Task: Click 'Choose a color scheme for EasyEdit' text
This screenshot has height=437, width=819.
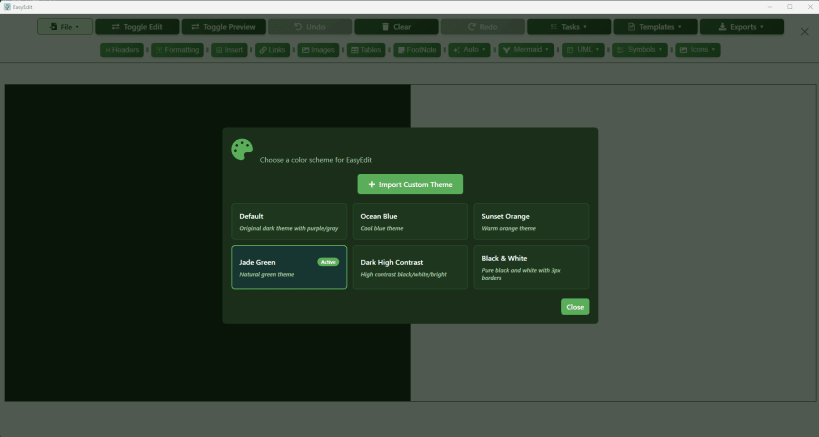Action: [315, 160]
